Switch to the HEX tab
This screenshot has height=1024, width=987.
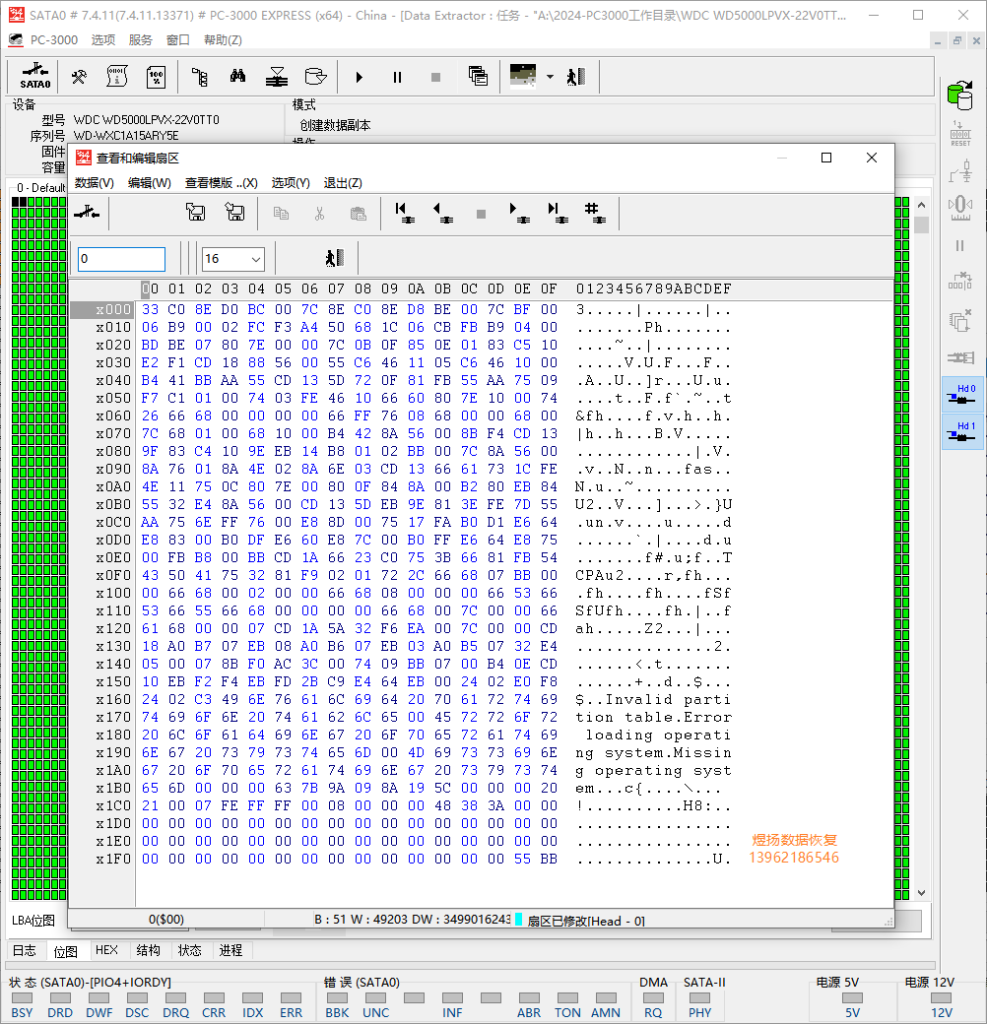[106, 950]
